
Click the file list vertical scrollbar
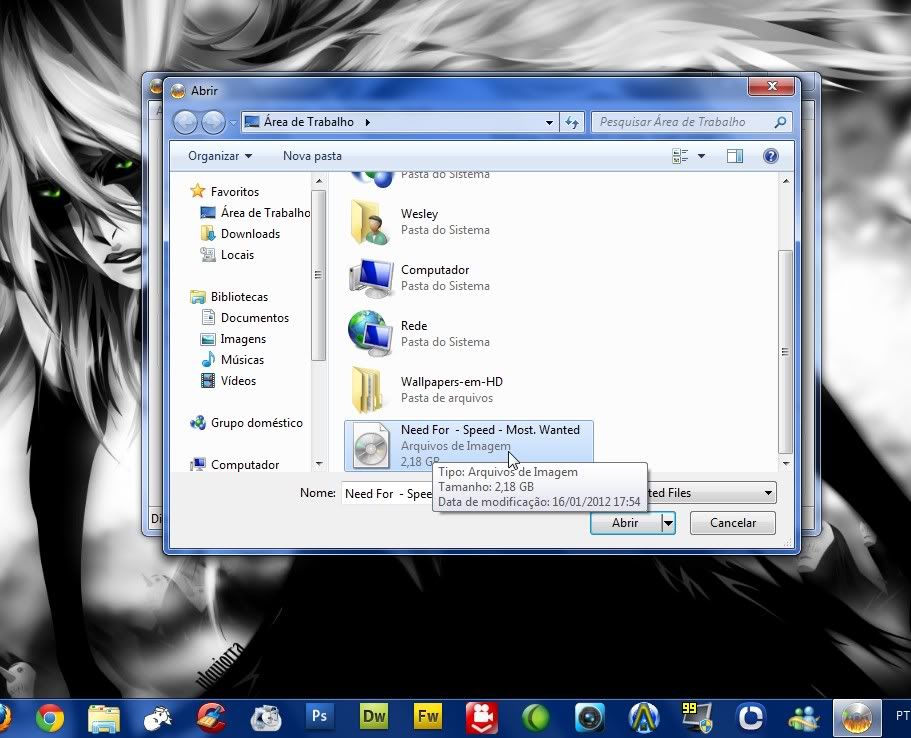tap(785, 350)
